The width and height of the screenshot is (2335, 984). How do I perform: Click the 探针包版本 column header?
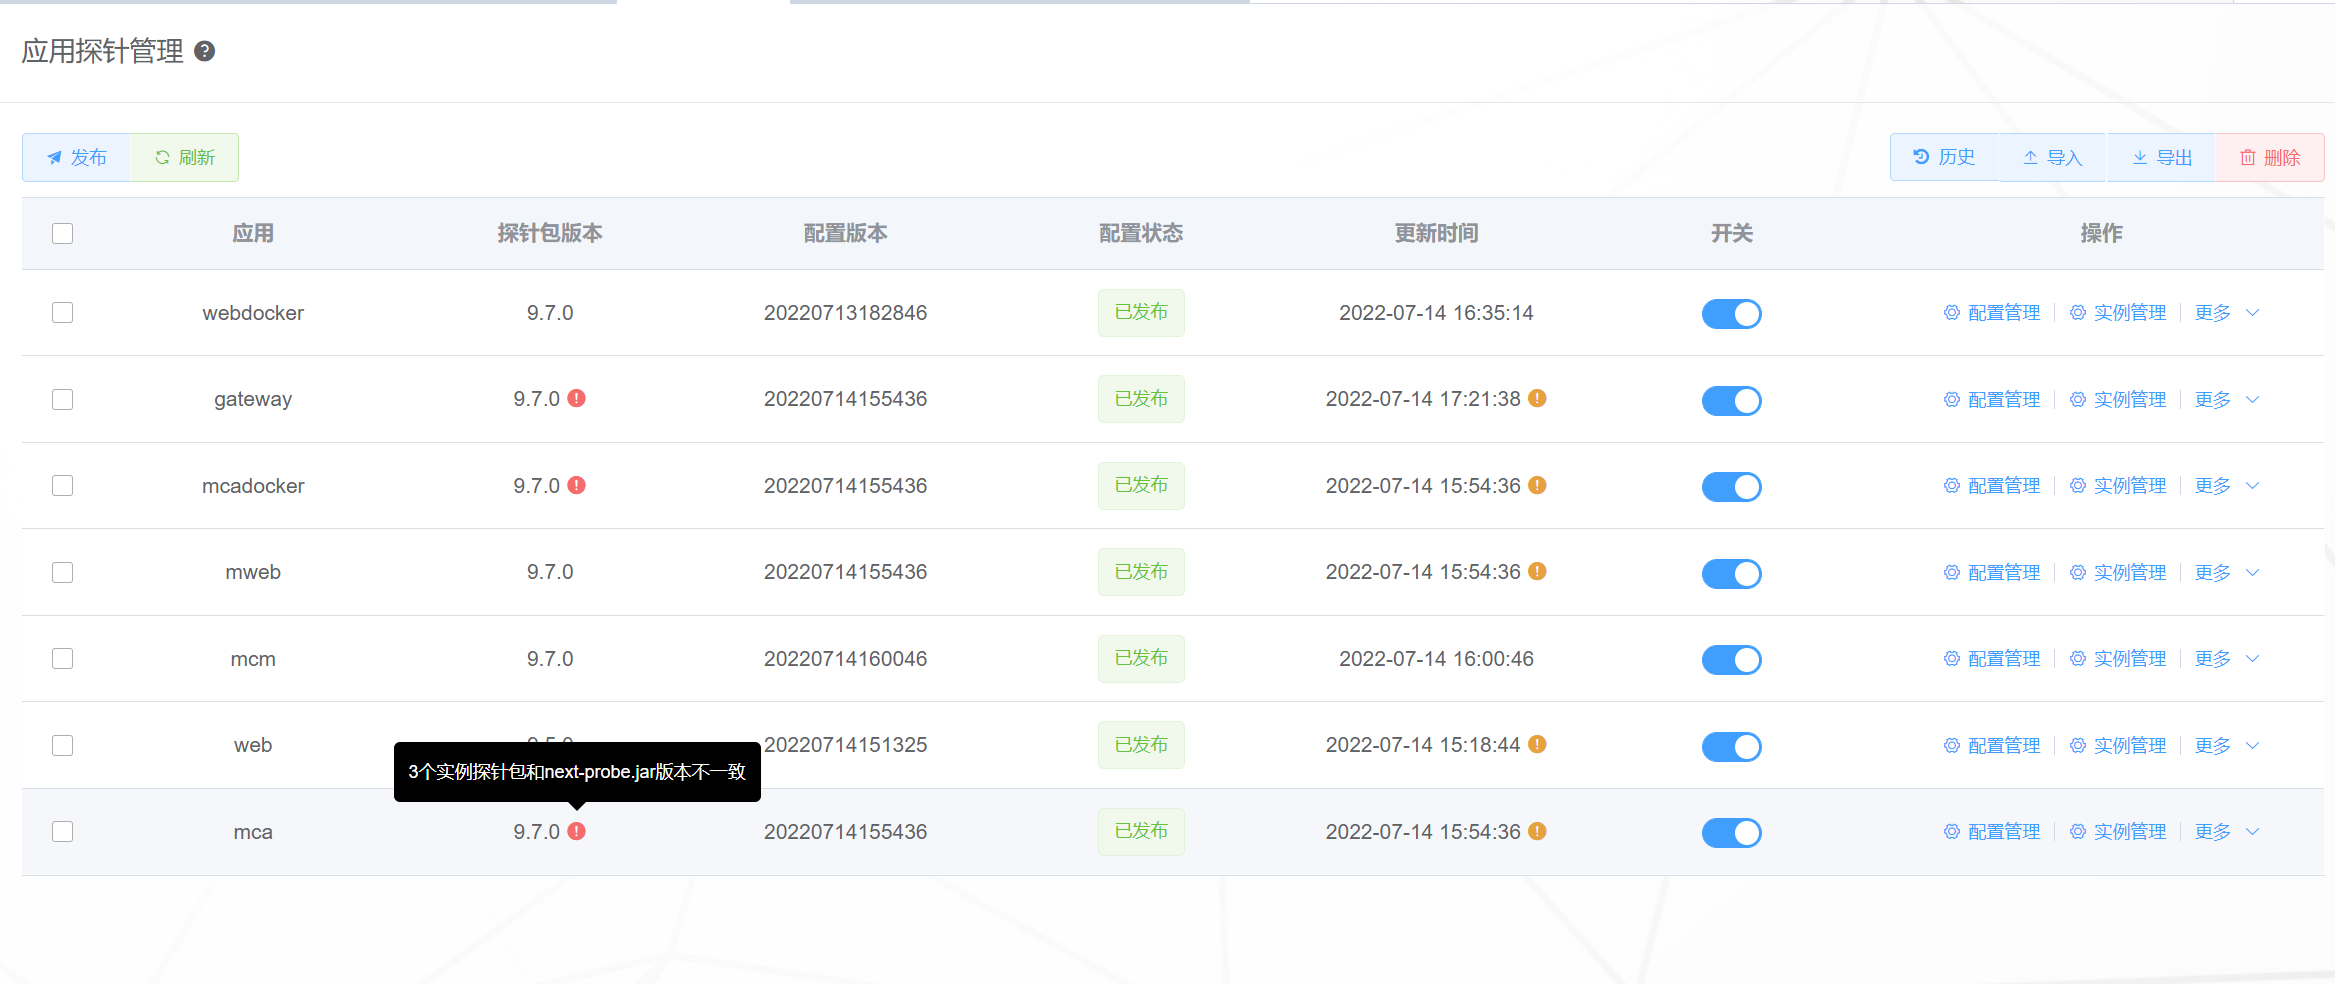click(550, 233)
